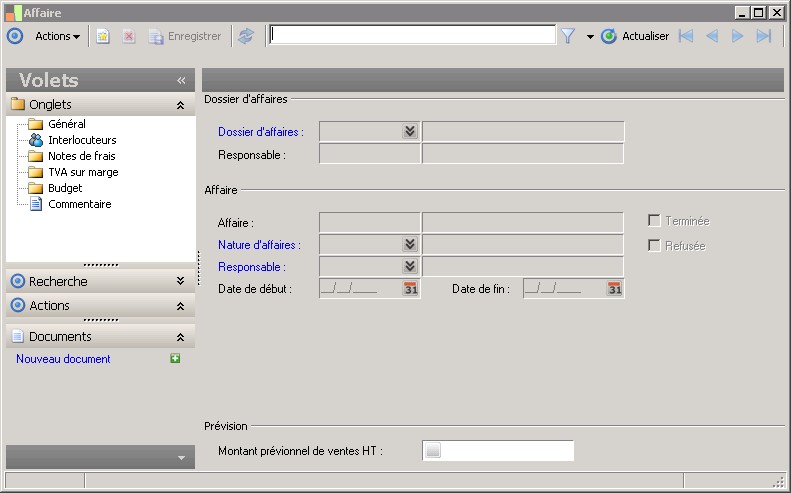Open the Nature d'affaires dropdown
This screenshot has width=791, height=493.
point(410,245)
